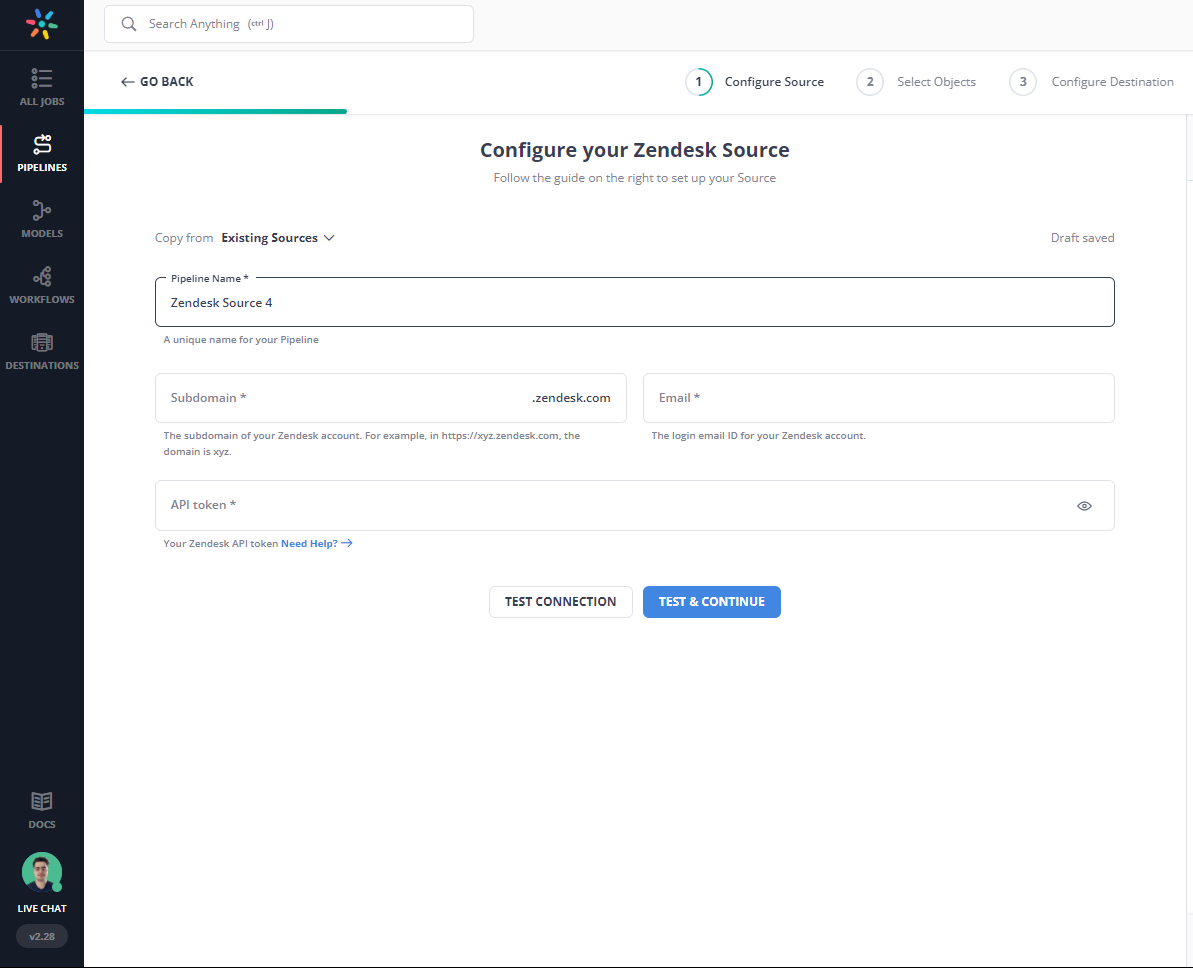1193x968 pixels.
Task: Click the Test Connection button
Action: [x=561, y=602]
